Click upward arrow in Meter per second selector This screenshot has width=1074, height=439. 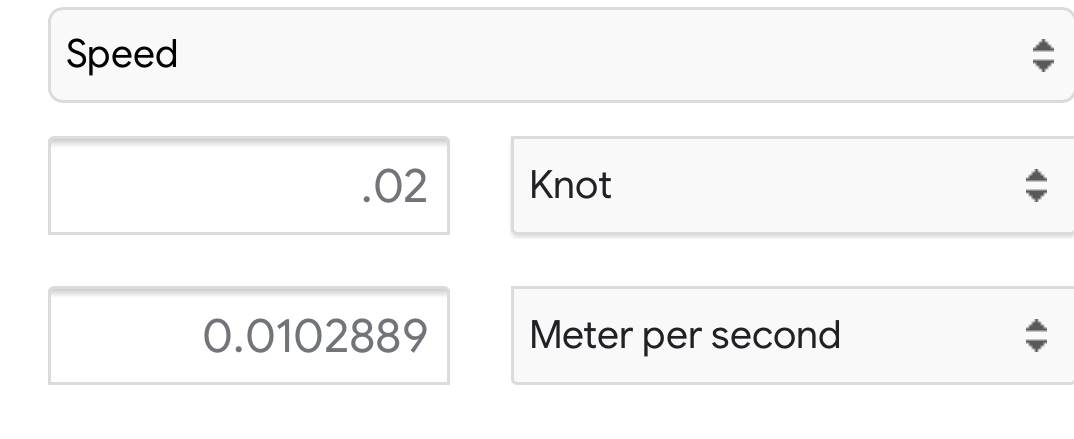1037,326
